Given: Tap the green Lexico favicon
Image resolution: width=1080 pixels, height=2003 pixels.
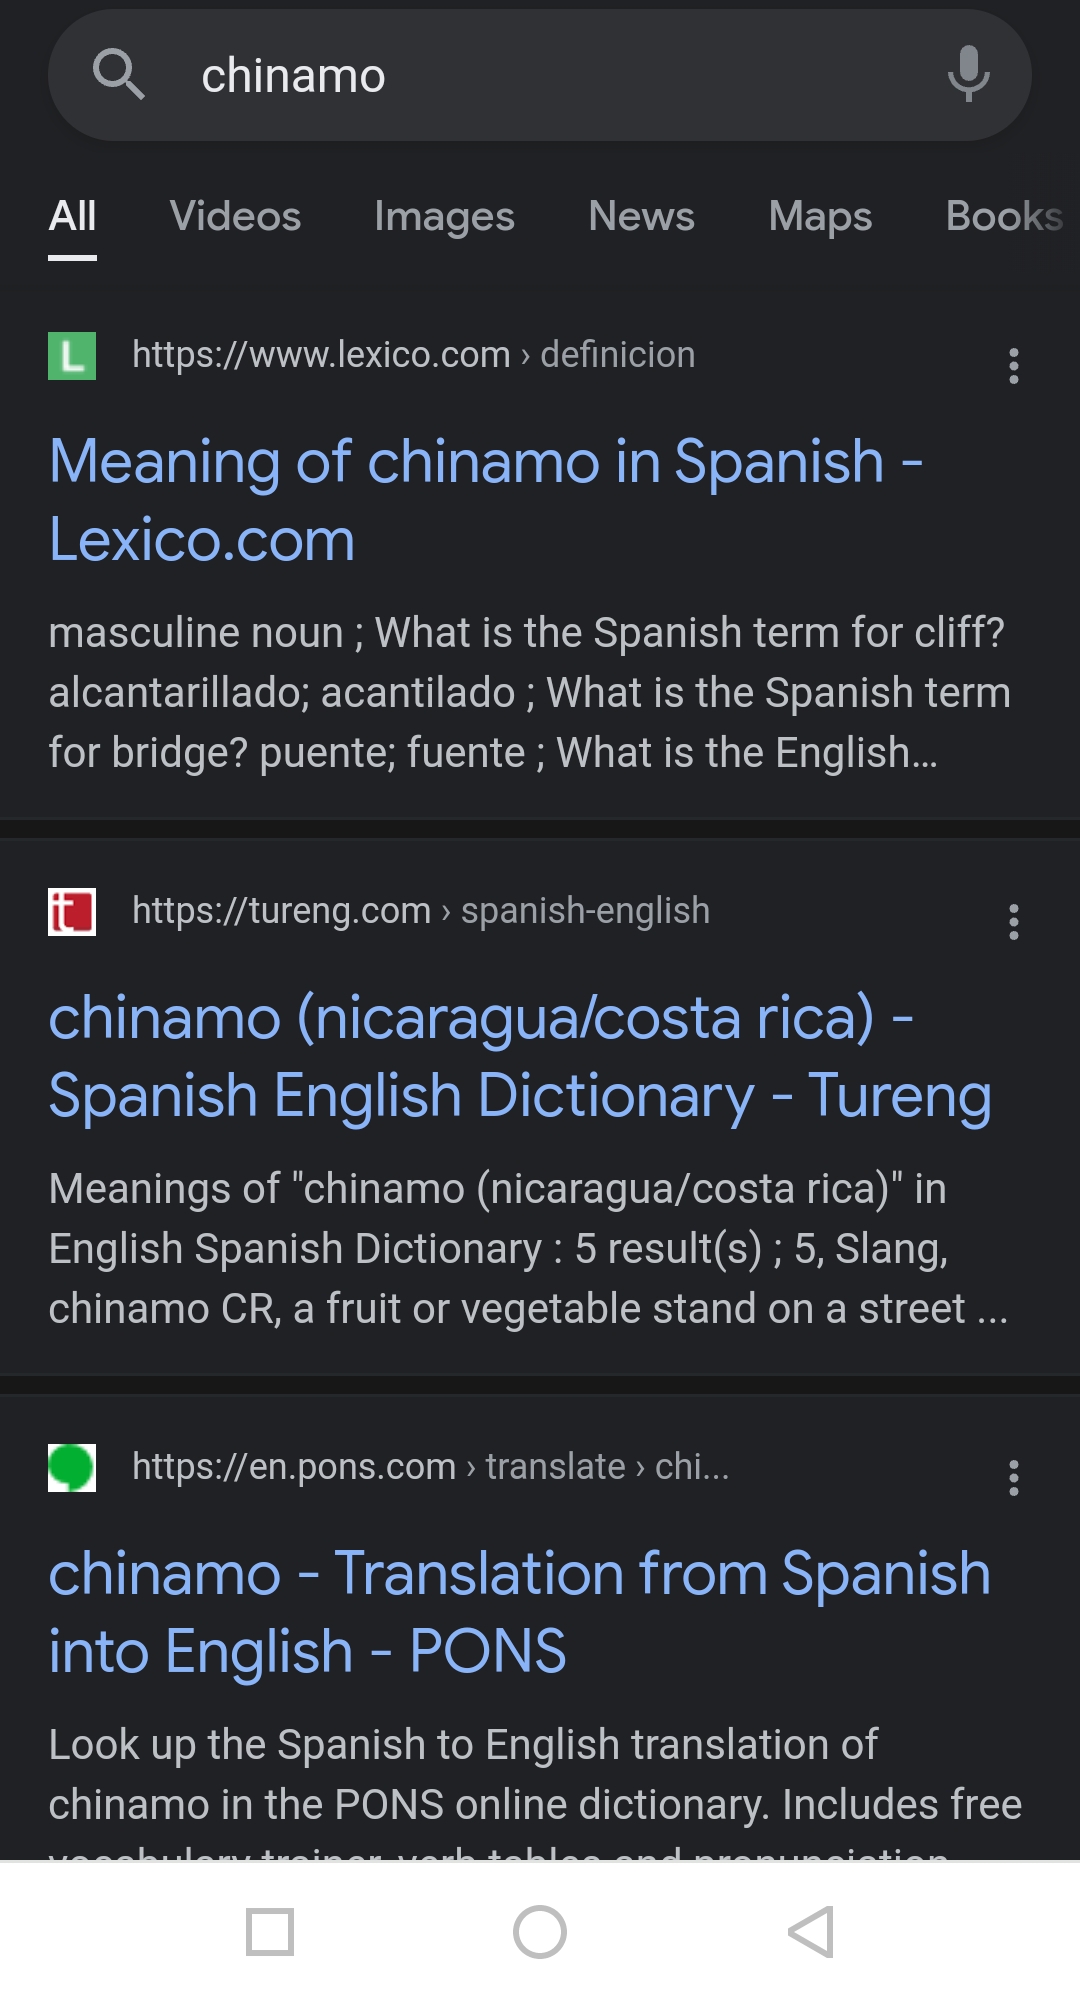Looking at the screenshot, I should pos(72,356).
